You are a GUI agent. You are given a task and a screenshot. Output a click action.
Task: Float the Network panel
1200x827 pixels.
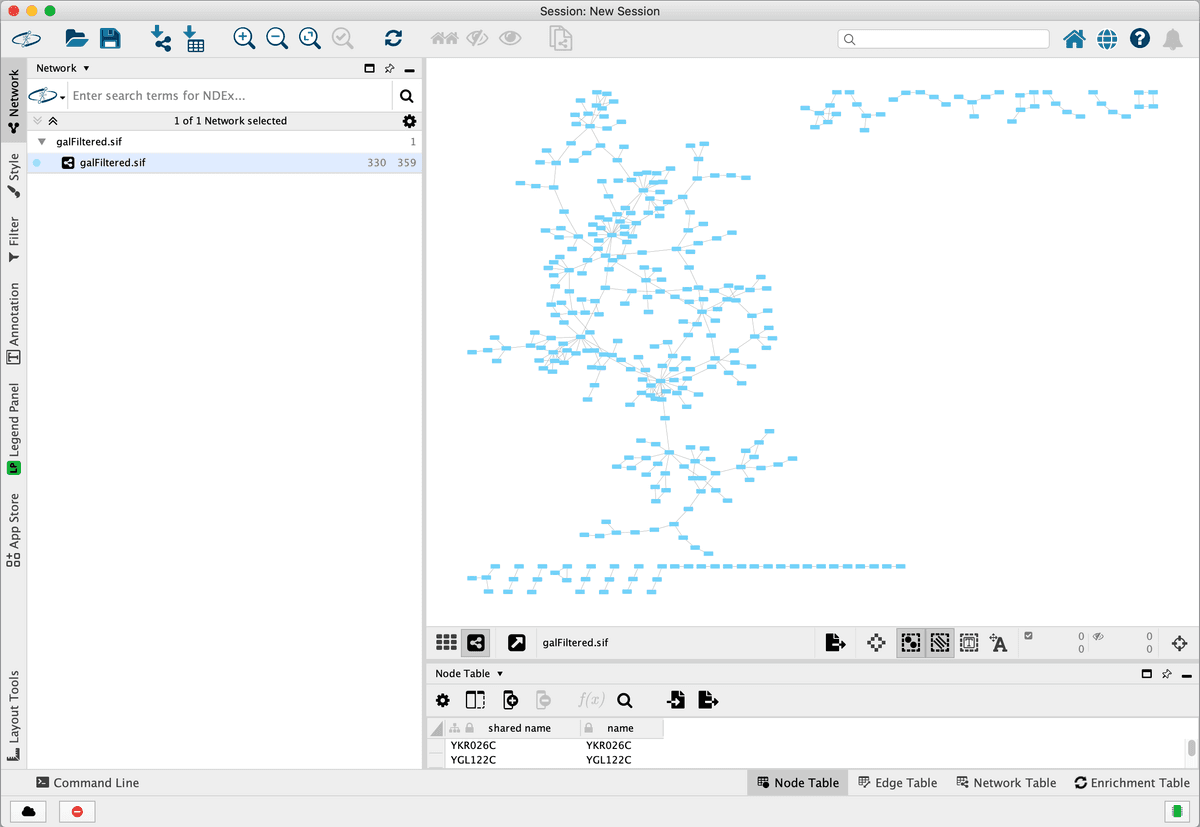pos(369,68)
